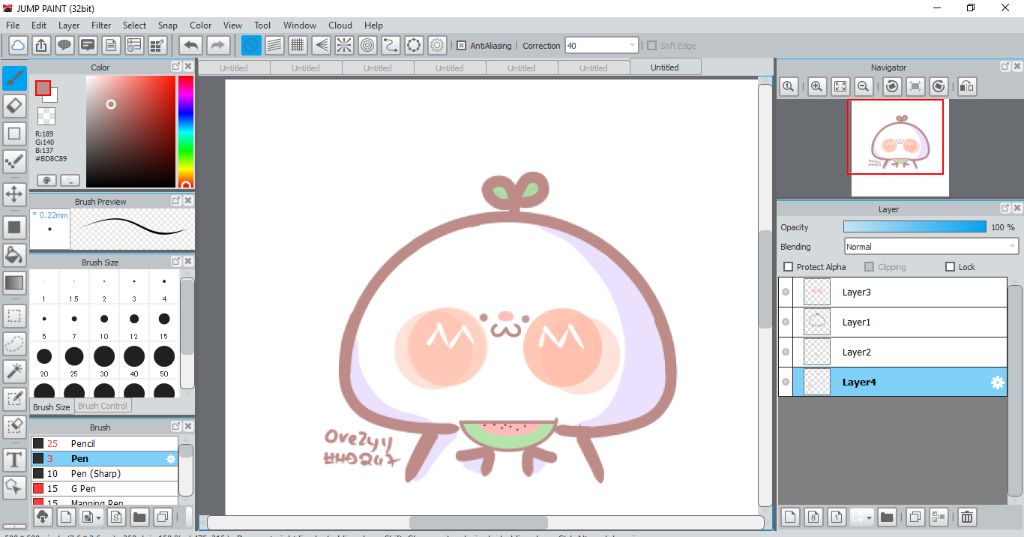Select the Brush tool in left toolbar
Screen dimensions: 1024x537
click(x=14, y=78)
